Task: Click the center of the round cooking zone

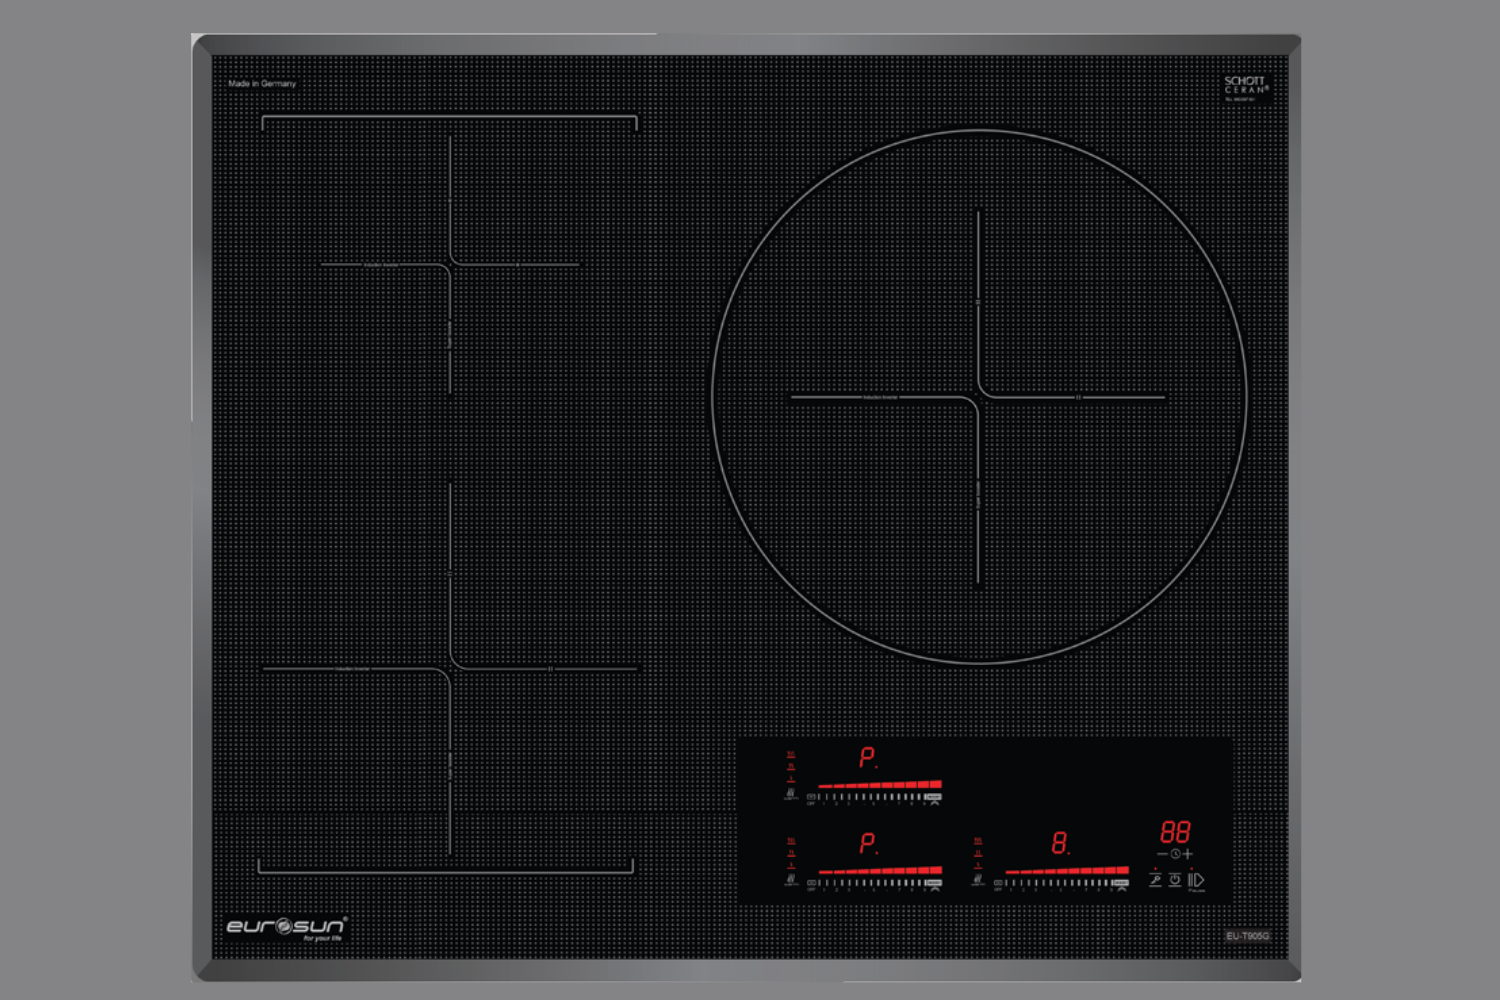Action: [979, 397]
